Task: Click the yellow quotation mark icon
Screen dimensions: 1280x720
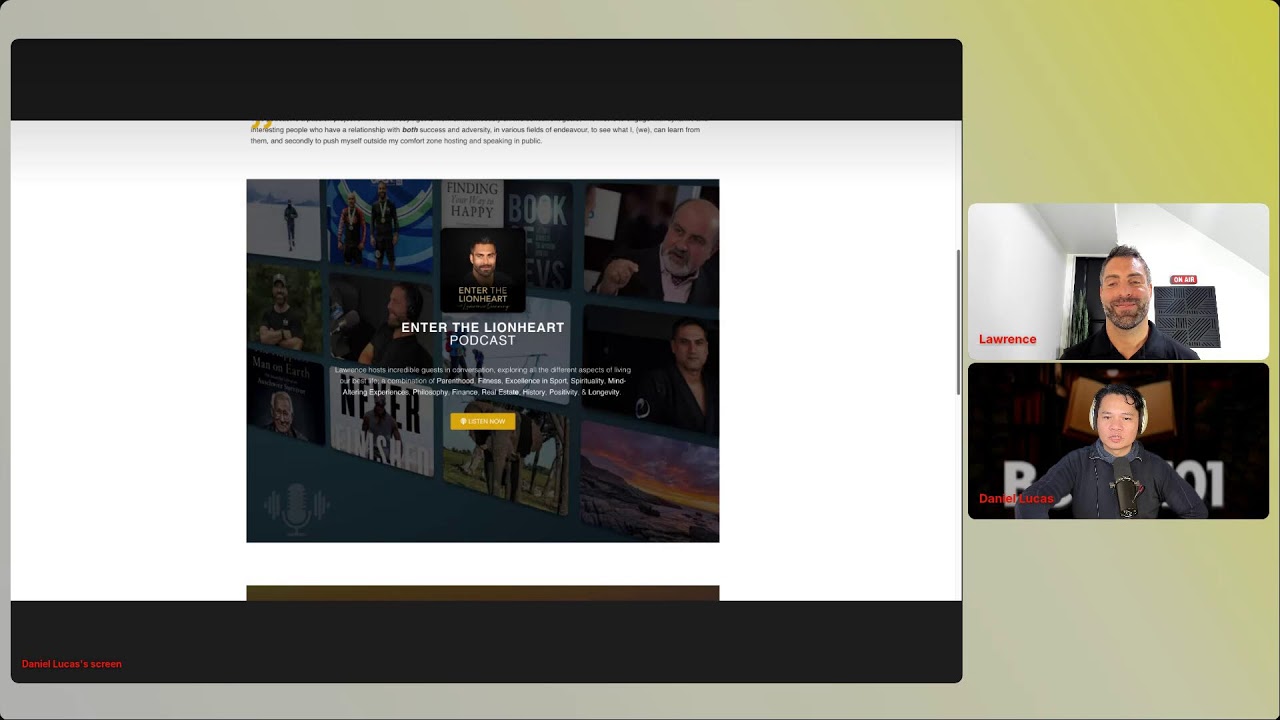Action: 262,125
